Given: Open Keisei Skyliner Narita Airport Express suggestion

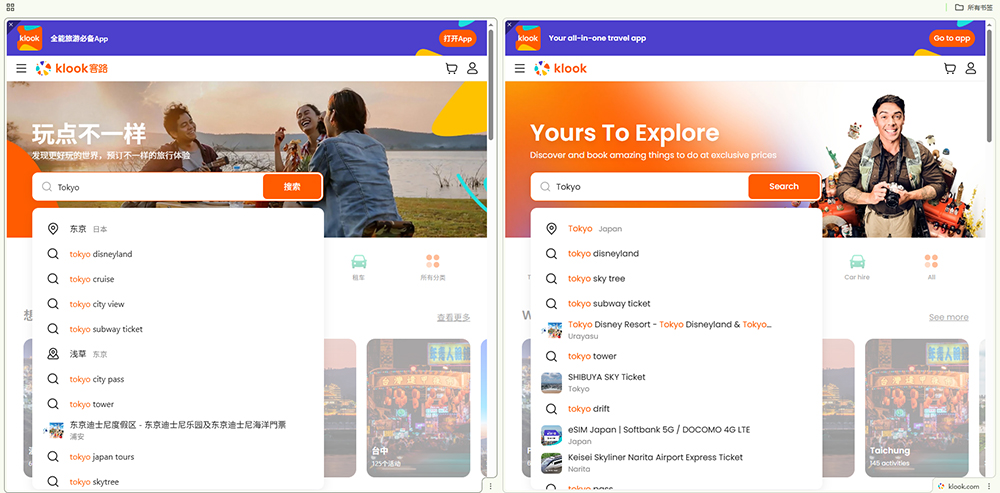Looking at the screenshot, I should 676,463.
